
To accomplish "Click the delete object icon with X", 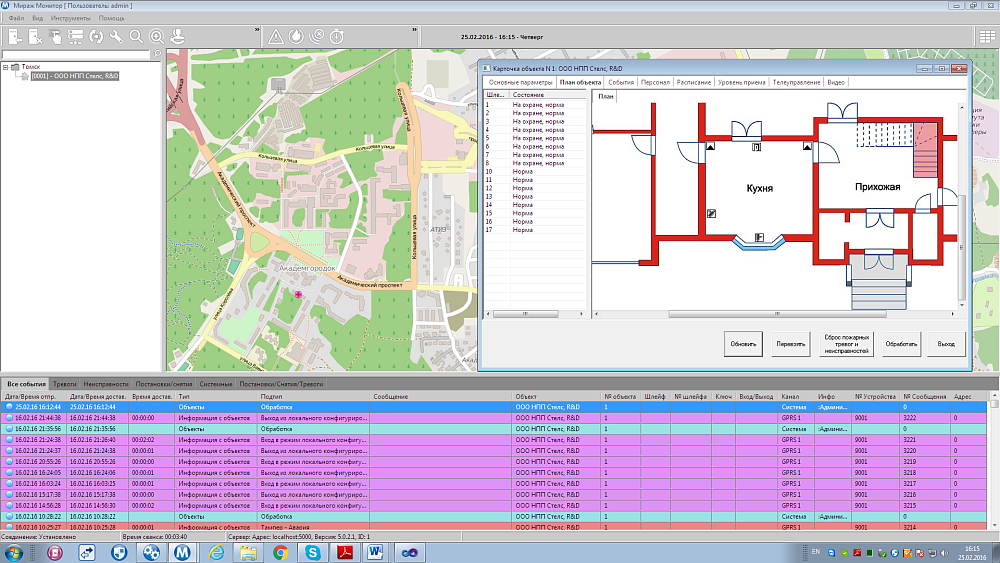I will click(35, 37).
